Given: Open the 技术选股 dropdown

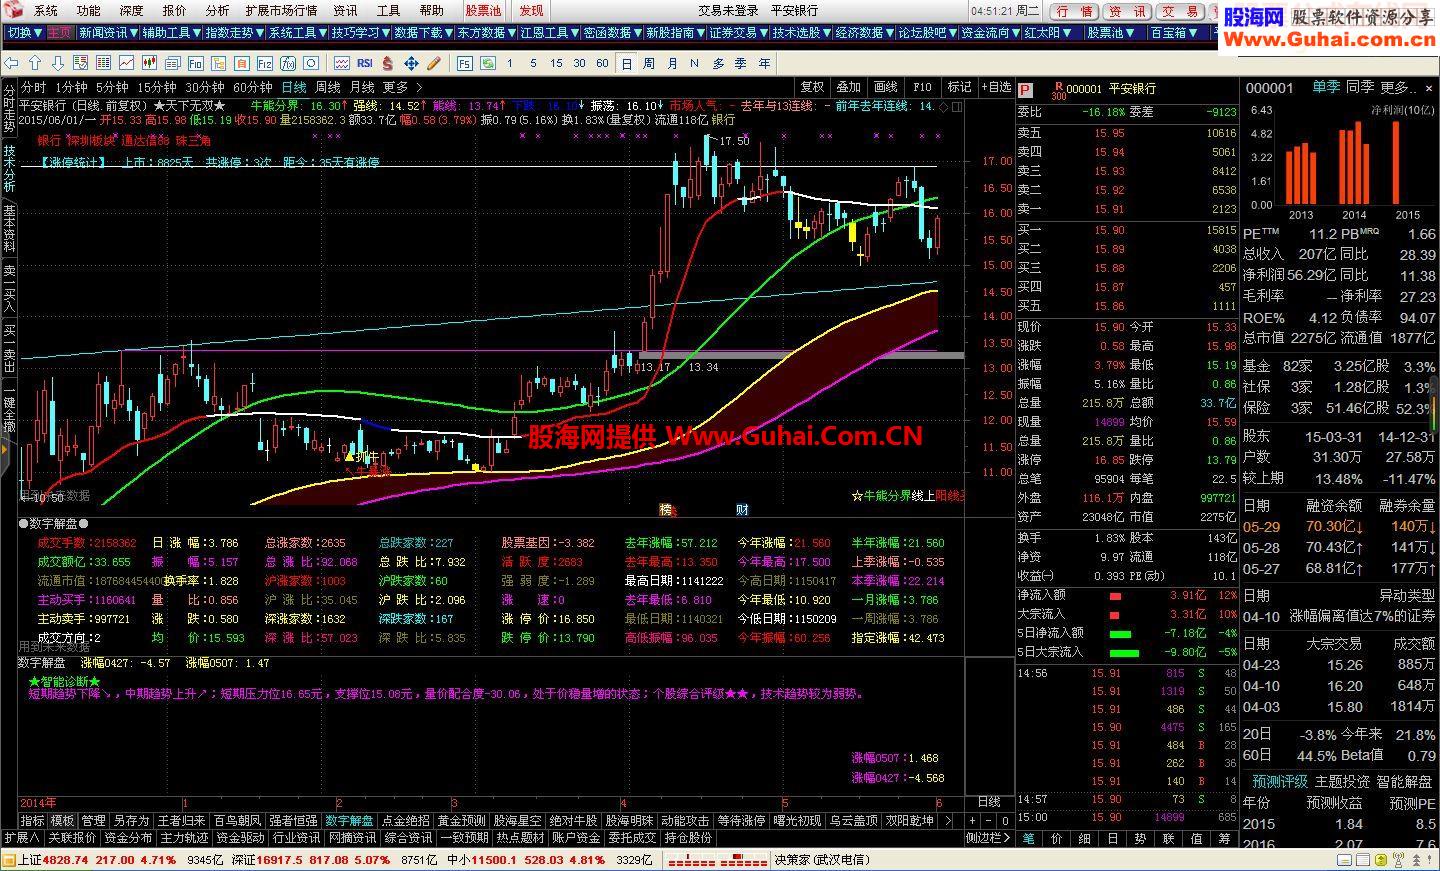Looking at the screenshot, I should 802,33.
